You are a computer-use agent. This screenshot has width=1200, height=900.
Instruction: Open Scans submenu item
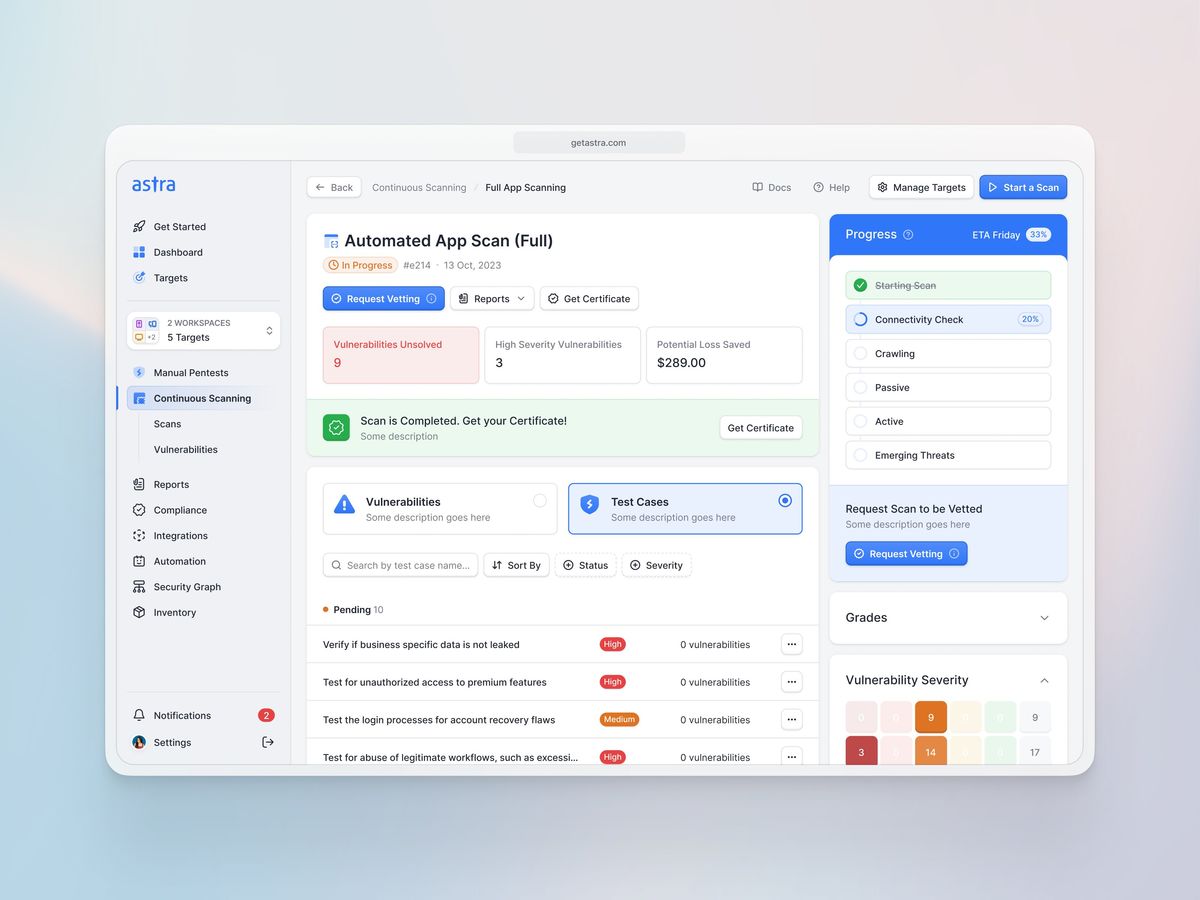(x=167, y=424)
